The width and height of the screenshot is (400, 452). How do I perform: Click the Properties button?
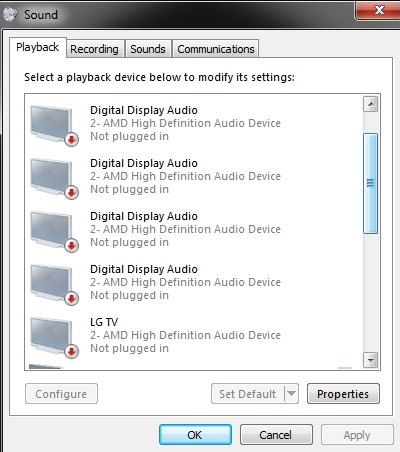point(343,394)
